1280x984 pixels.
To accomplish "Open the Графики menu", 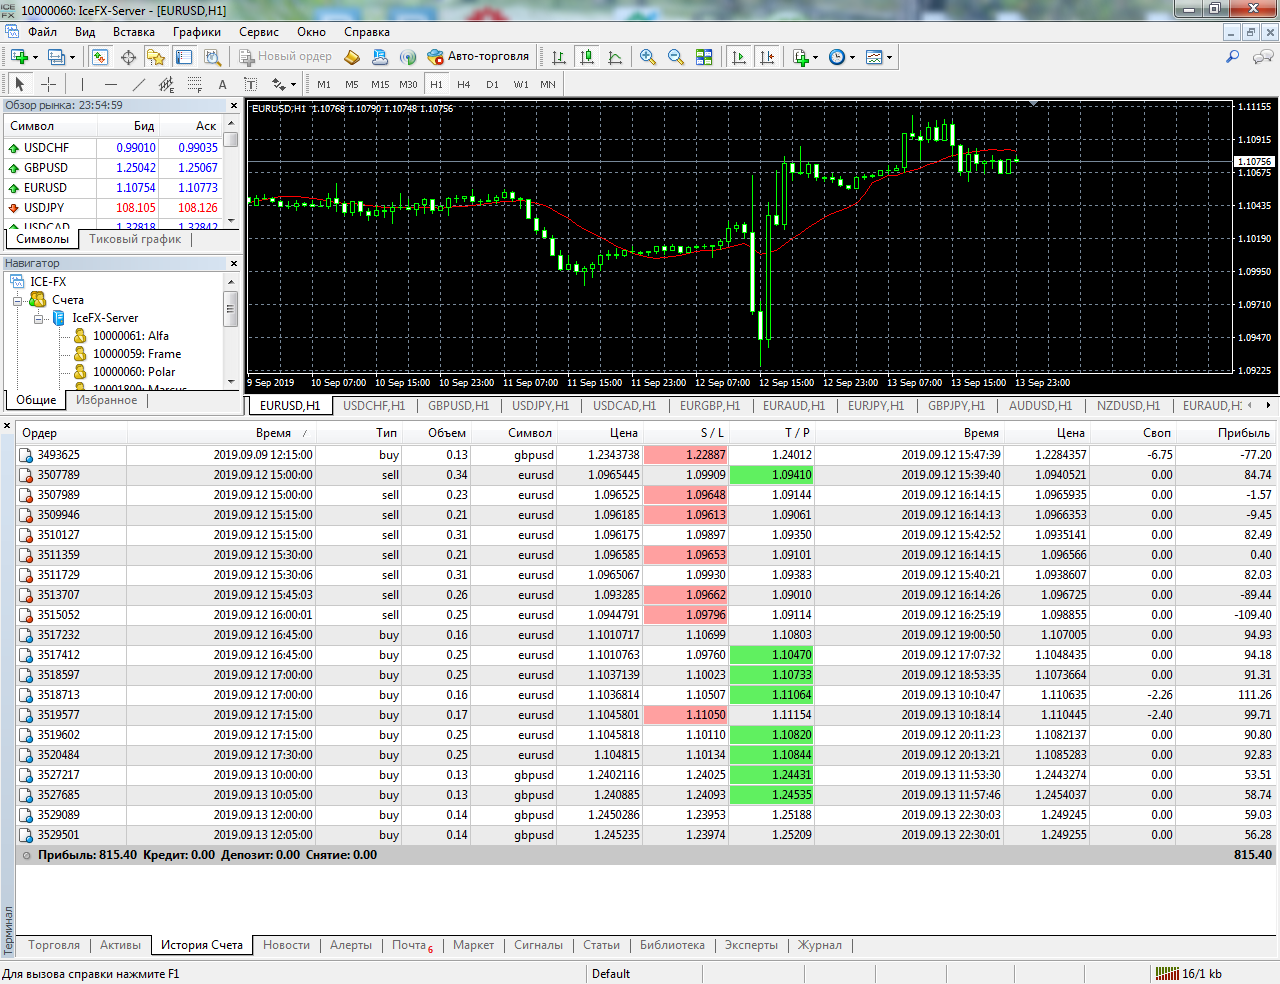I will tap(196, 32).
